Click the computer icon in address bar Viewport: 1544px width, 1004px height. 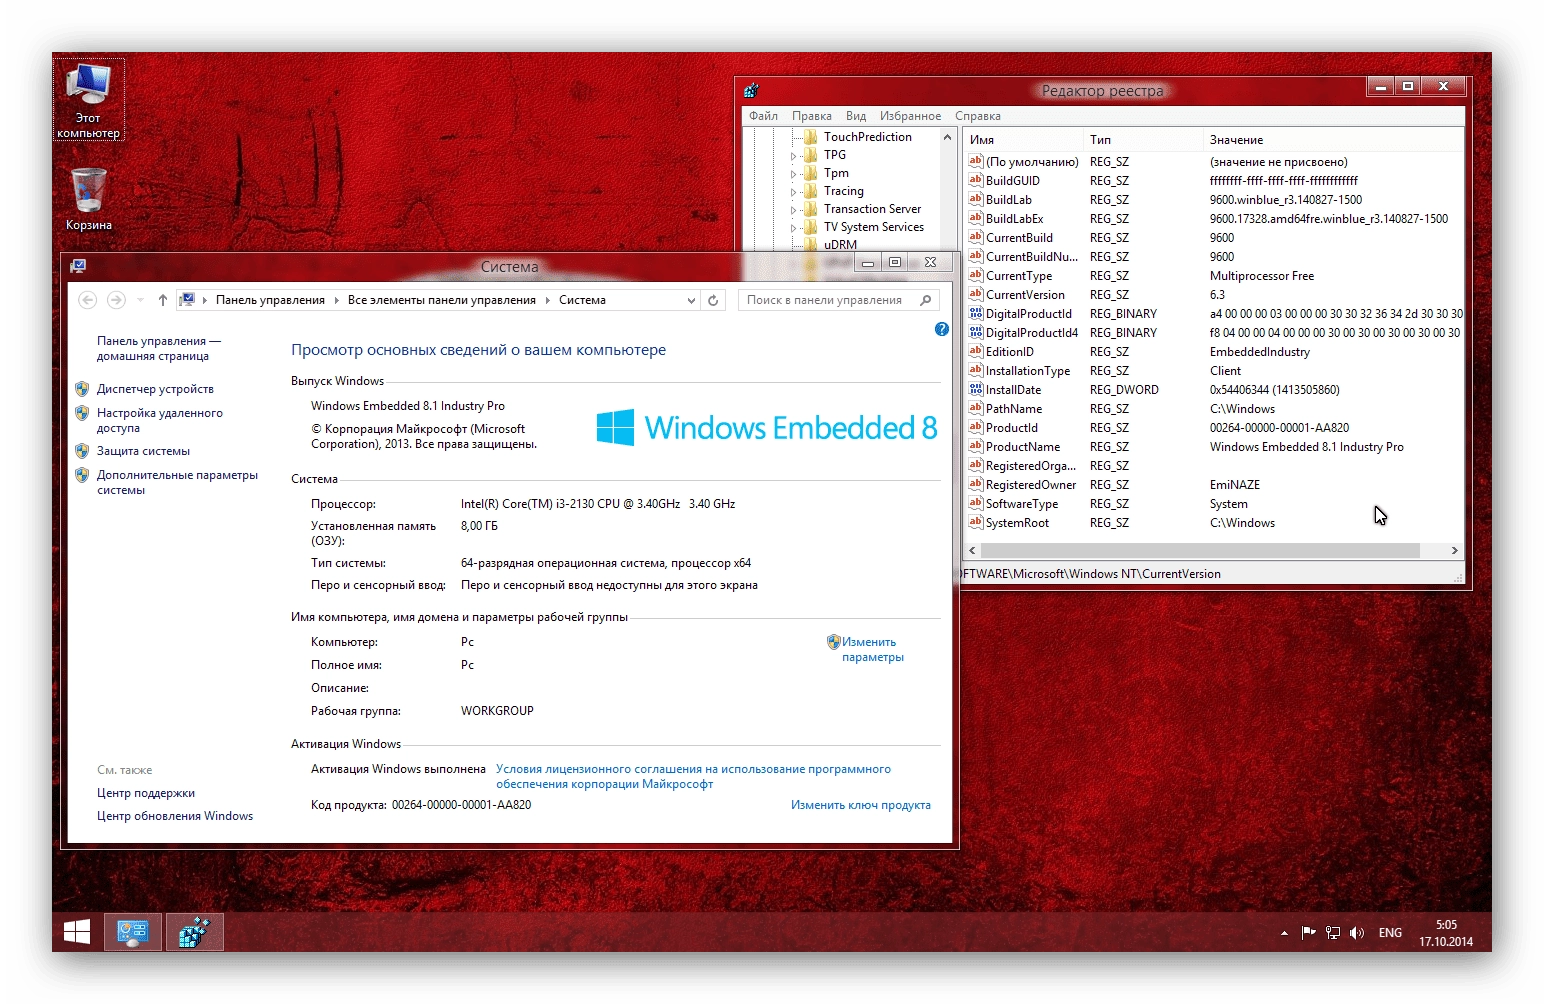pos(187,300)
